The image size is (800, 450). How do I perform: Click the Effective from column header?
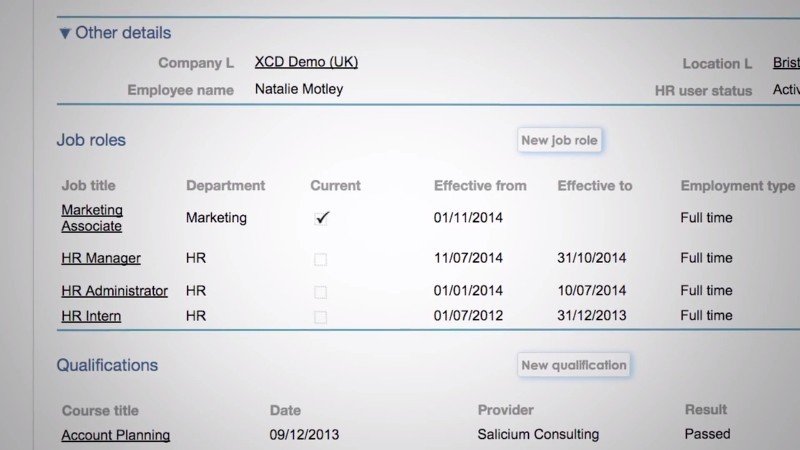click(480, 186)
